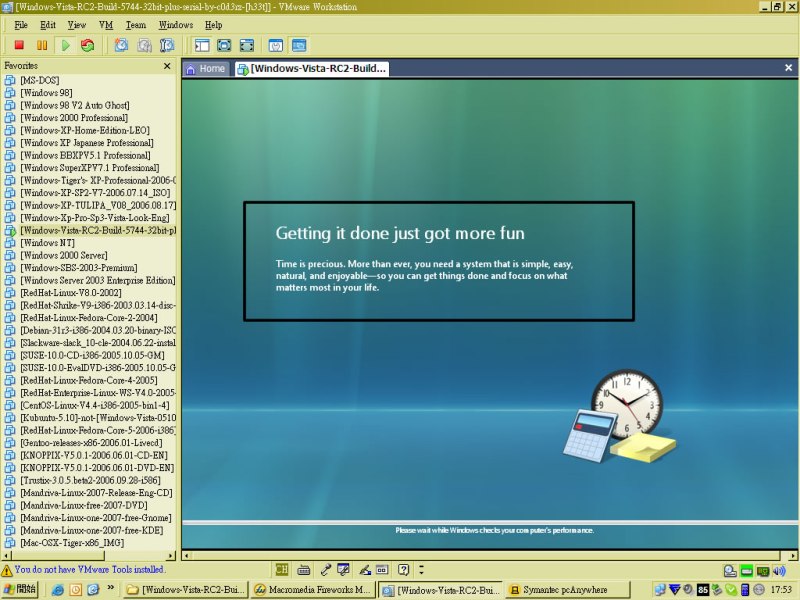This screenshot has width=800, height=600.
Task: Select [Windows 98] in Favorites
Action: [46, 92]
